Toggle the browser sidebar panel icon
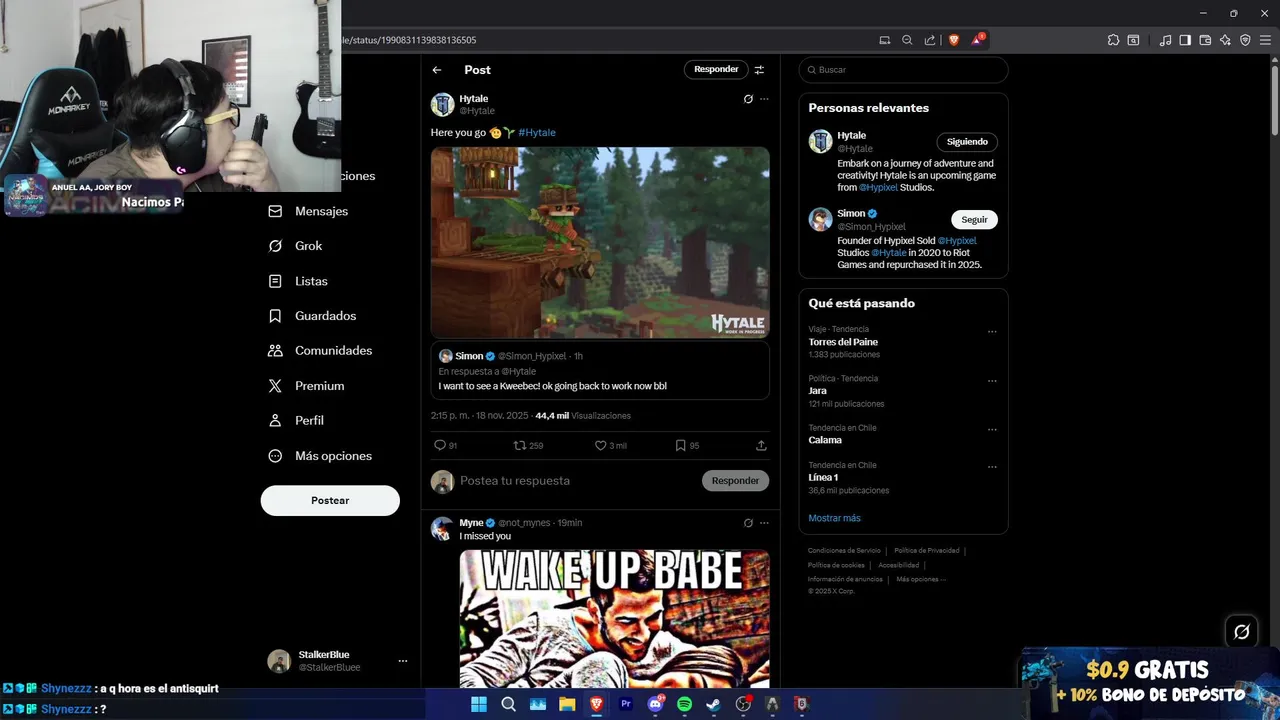Viewport: 1280px width, 720px height. pos(1185,40)
